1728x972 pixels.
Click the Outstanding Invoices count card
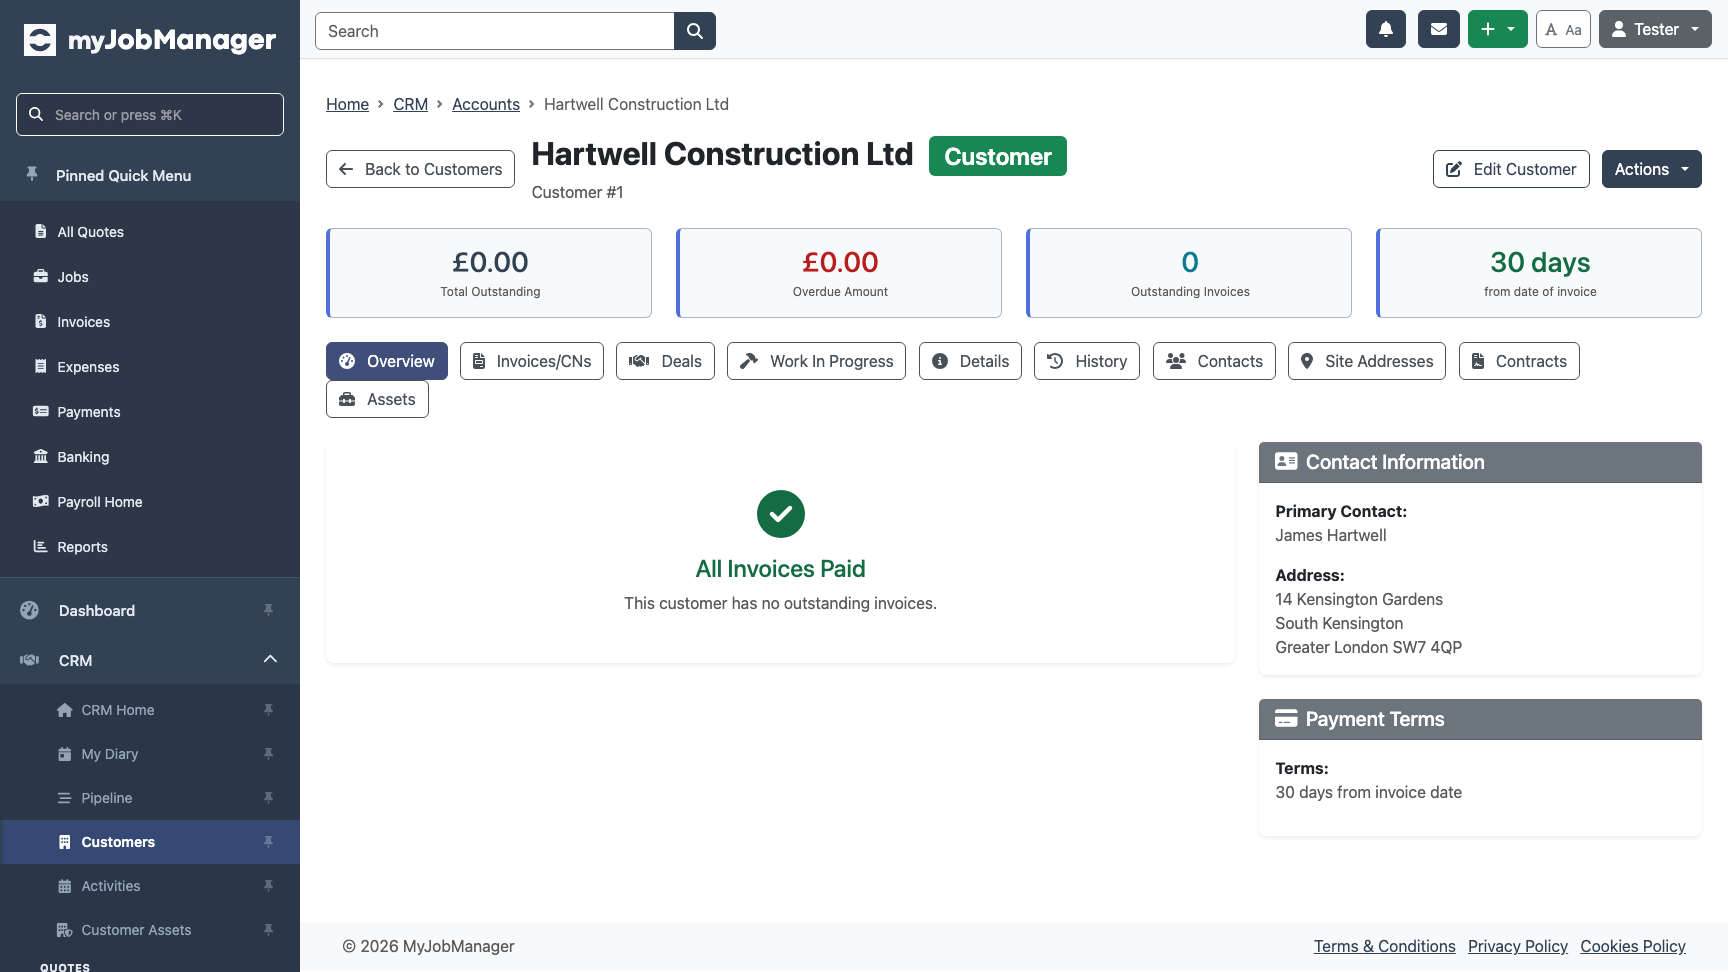1189,273
